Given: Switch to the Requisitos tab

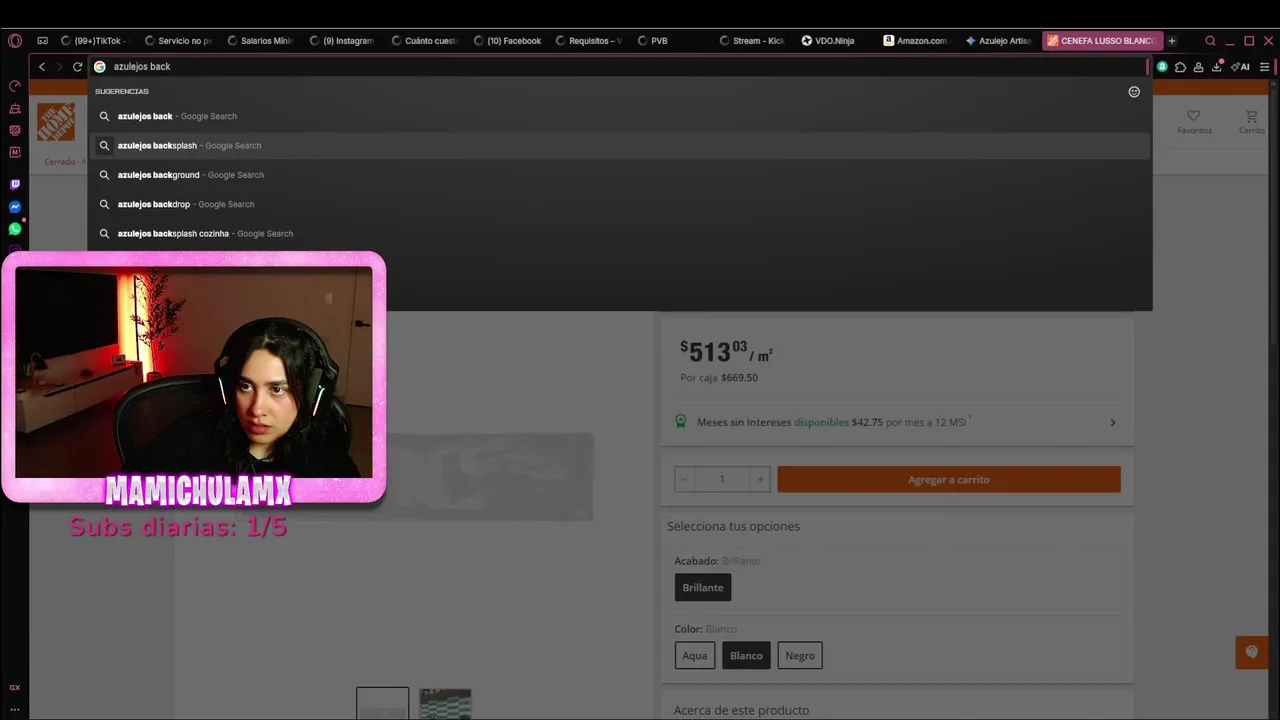Looking at the screenshot, I should click(590, 41).
